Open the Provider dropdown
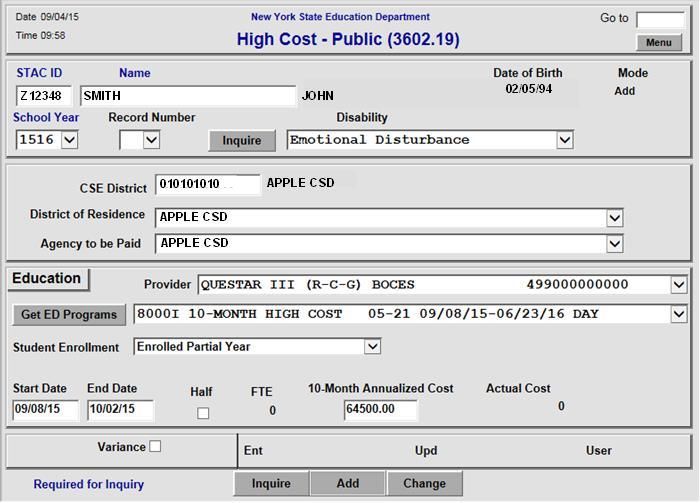The height and width of the screenshot is (503, 700). coord(678,285)
